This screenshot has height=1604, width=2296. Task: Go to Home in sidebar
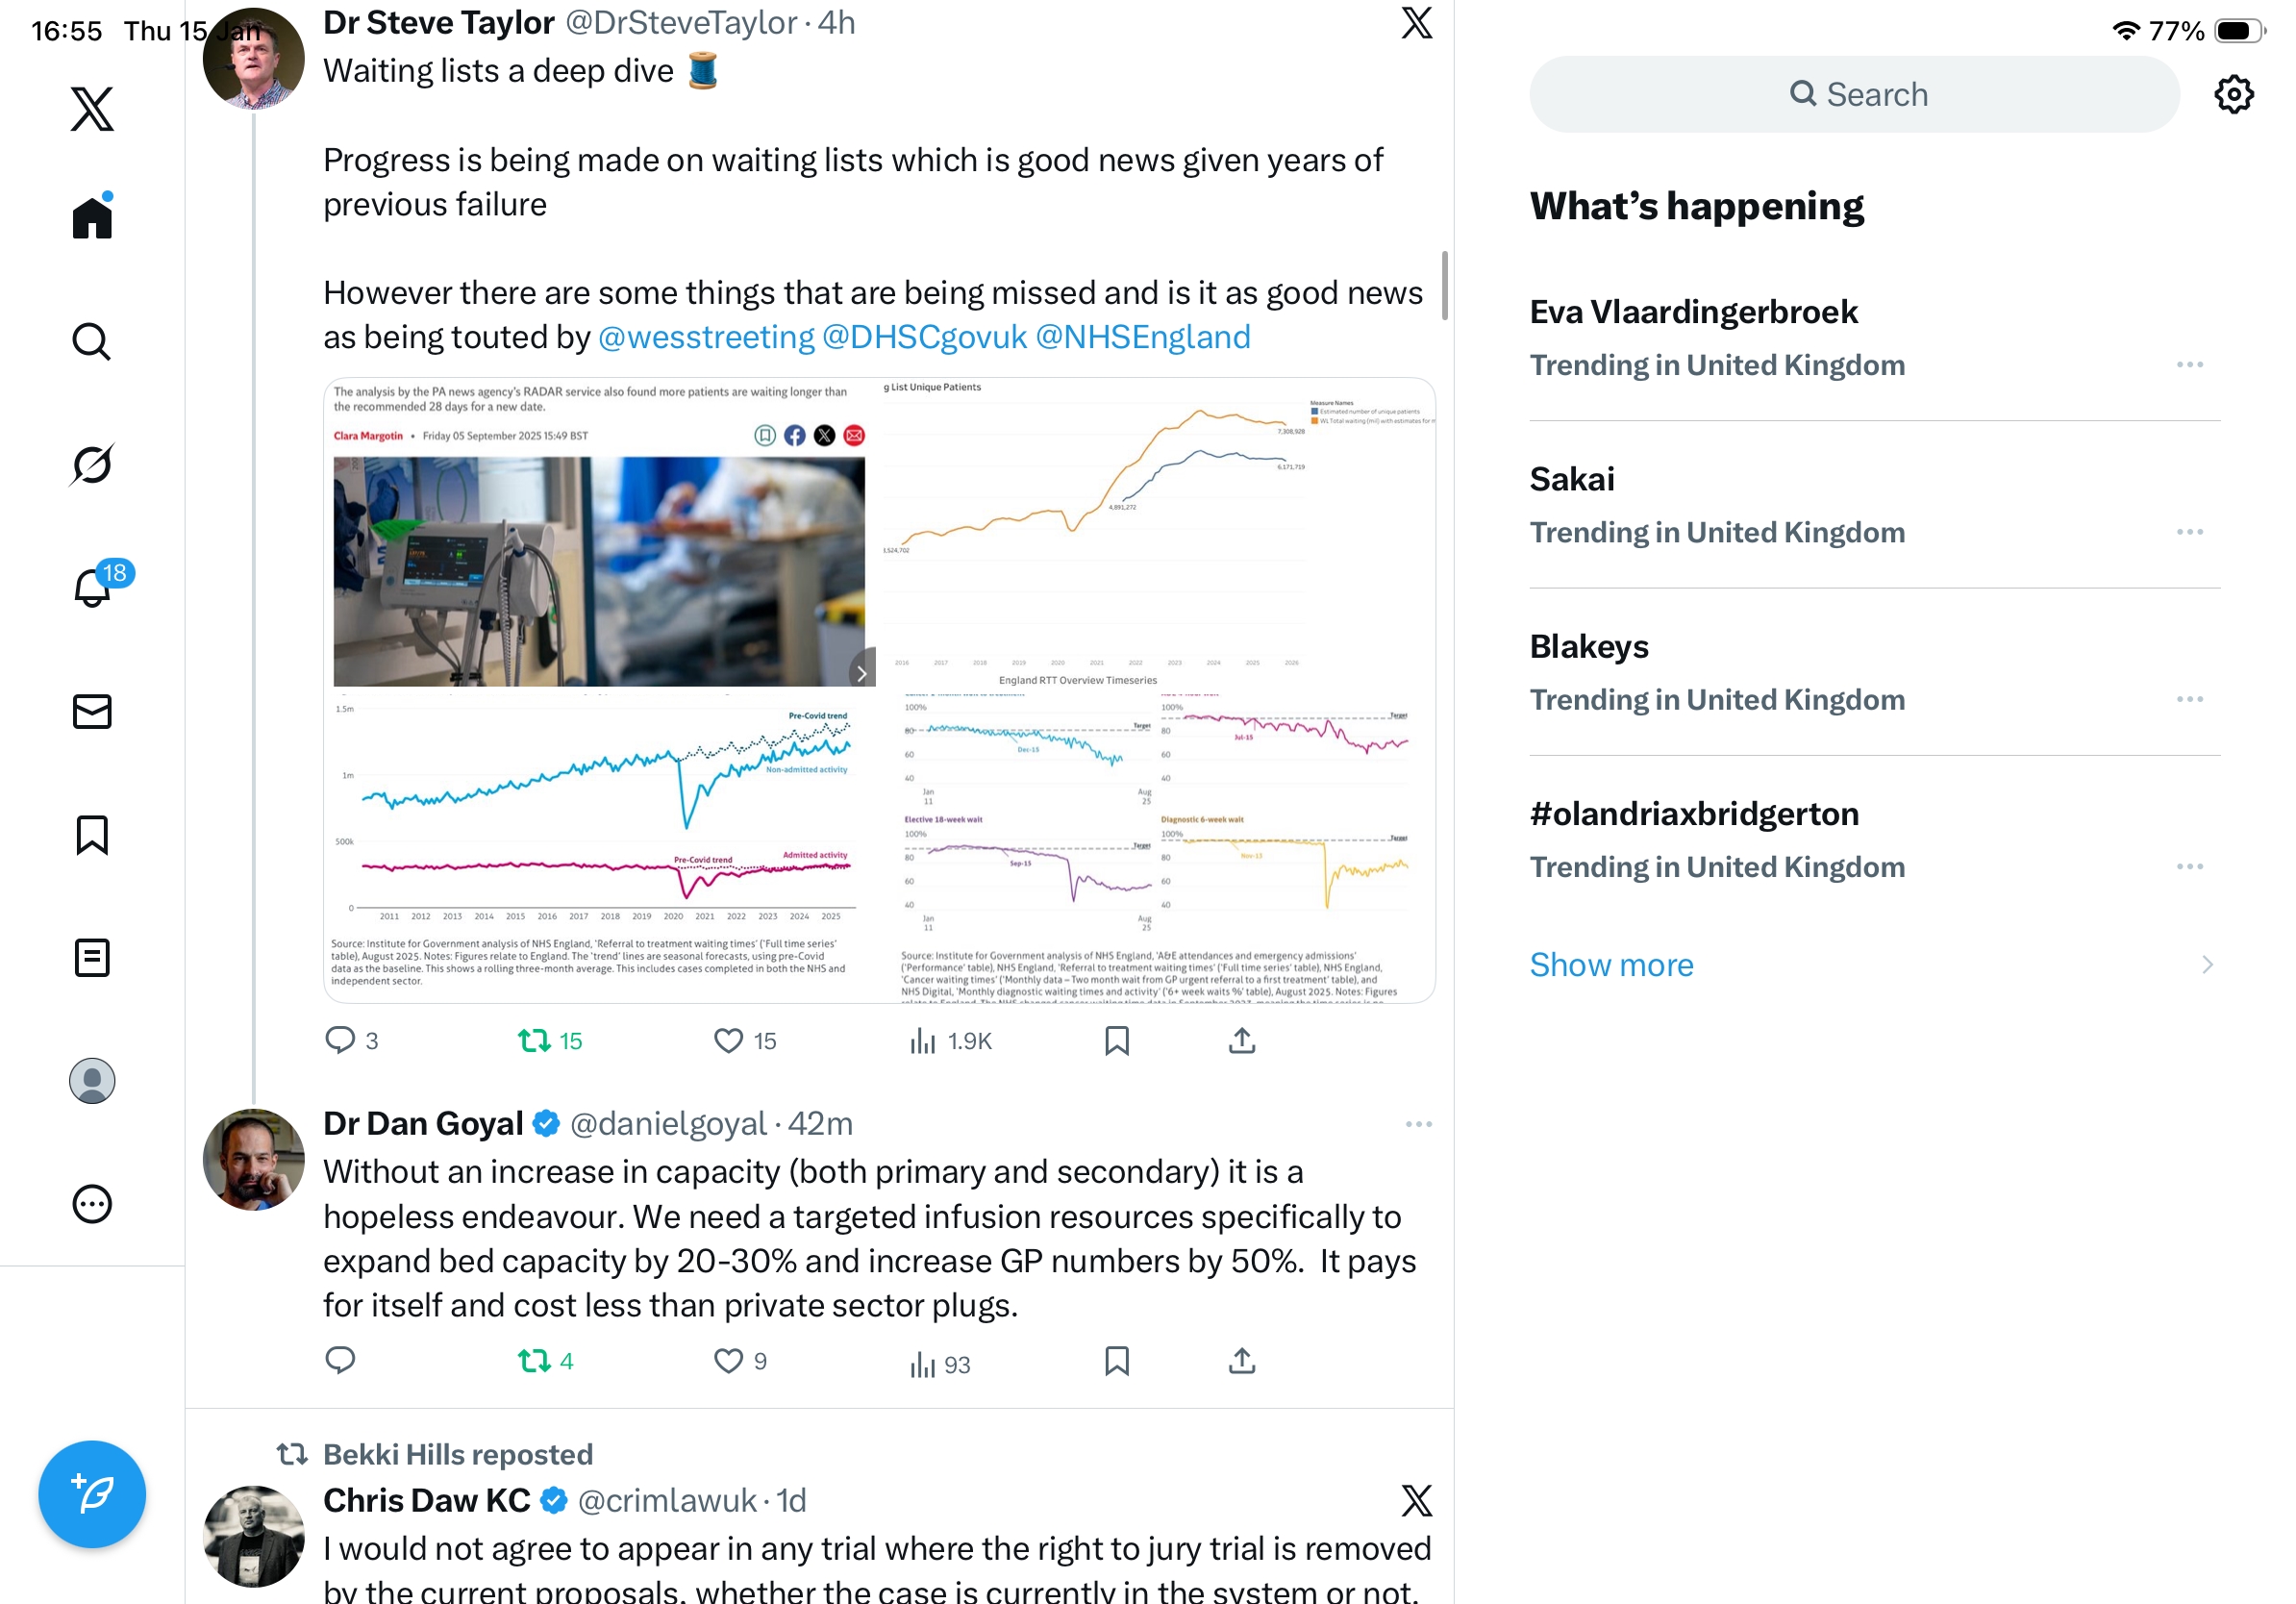(92, 218)
